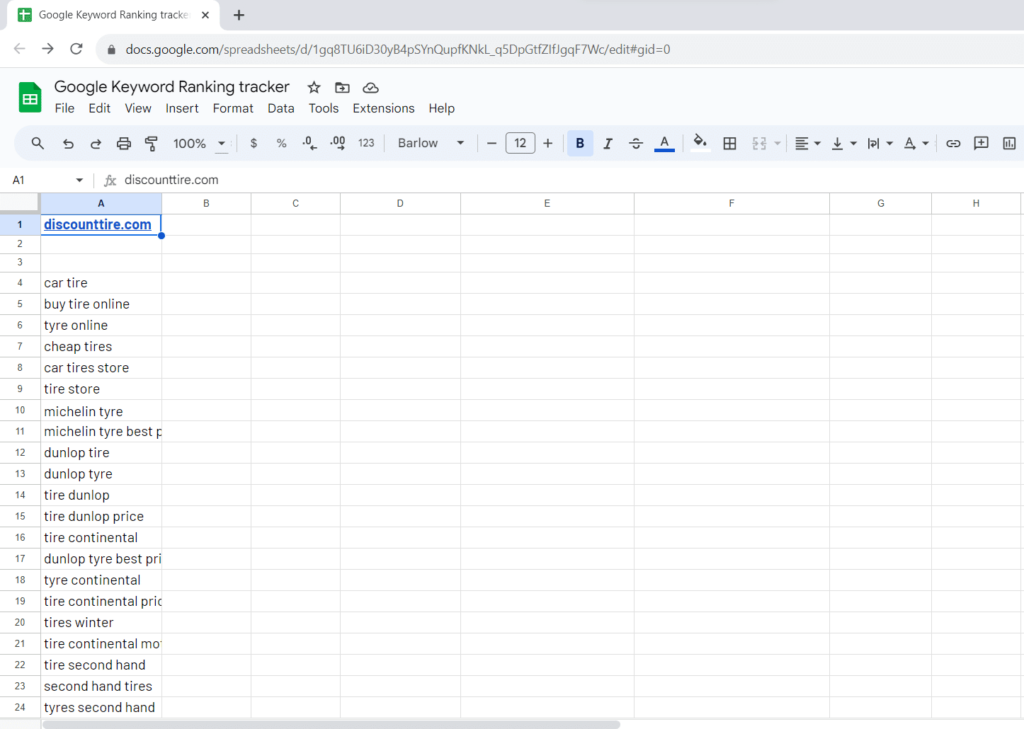Click the formula bar content
1024x729 pixels.
point(172,180)
